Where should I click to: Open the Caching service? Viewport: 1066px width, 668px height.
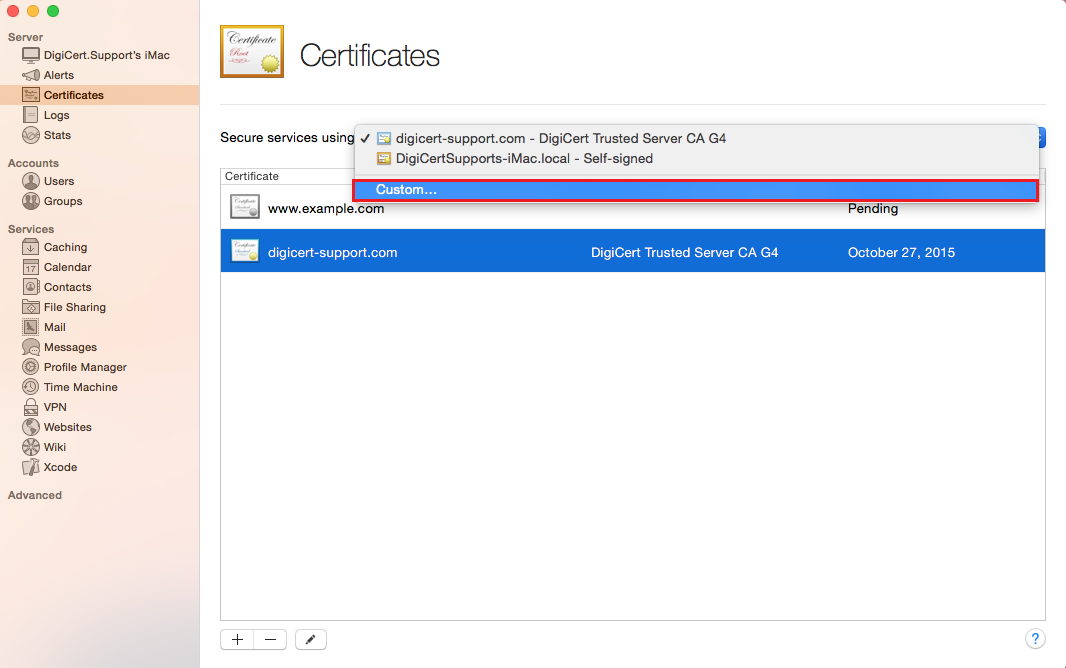click(x=65, y=247)
